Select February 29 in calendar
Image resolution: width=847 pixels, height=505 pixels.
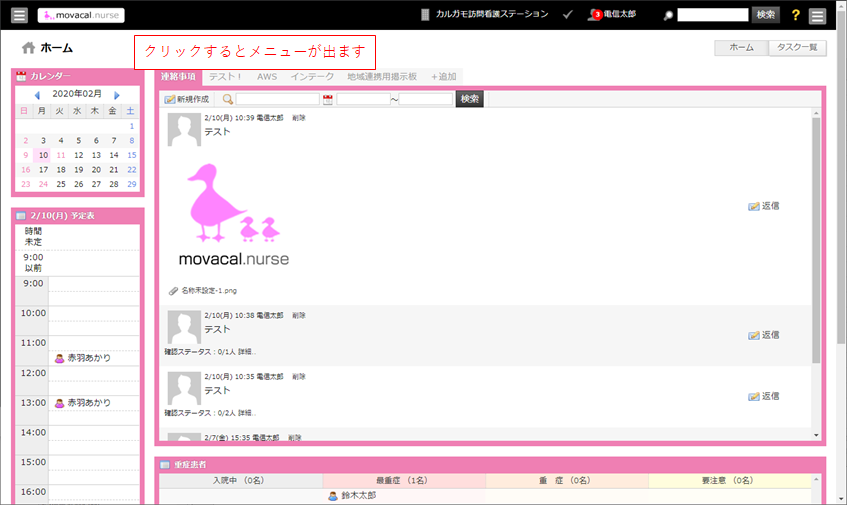click(131, 184)
